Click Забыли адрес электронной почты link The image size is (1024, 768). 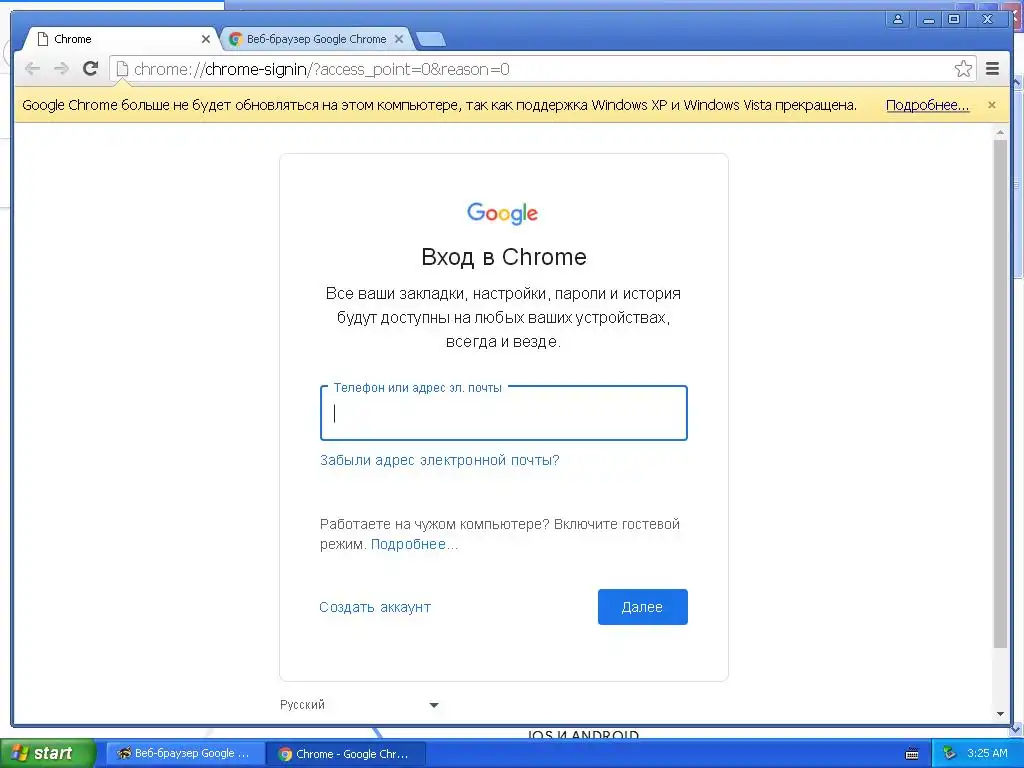tap(440, 460)
